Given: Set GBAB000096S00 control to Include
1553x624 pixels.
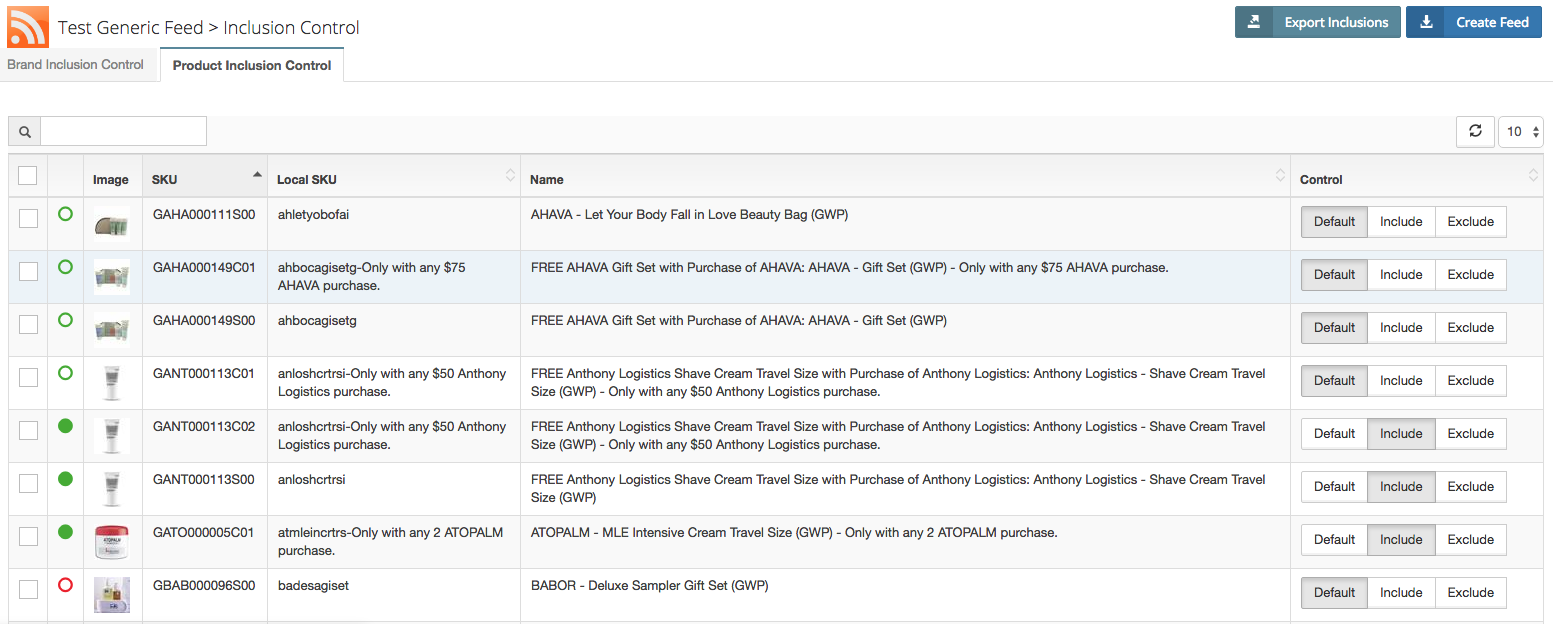Looking at the screenshot, I should point(1401,593).
